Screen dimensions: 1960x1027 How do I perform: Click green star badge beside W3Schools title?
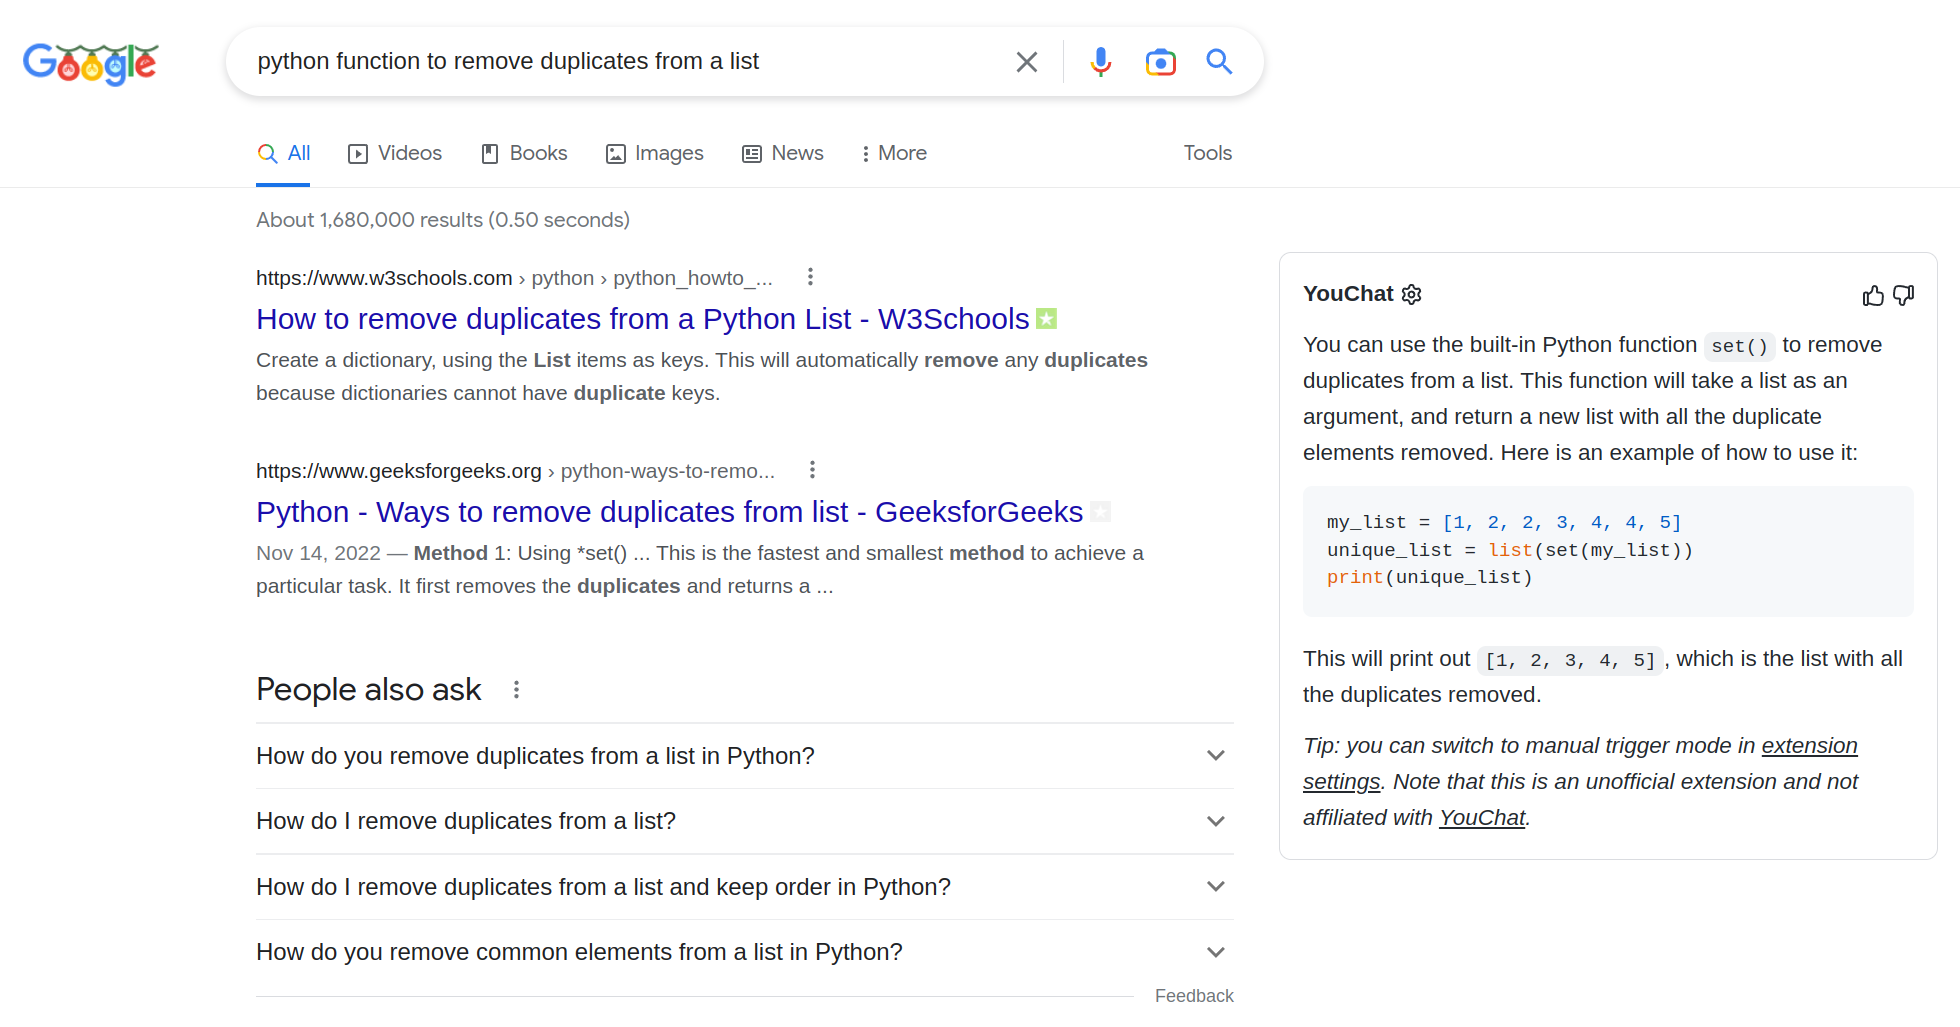1046,319
